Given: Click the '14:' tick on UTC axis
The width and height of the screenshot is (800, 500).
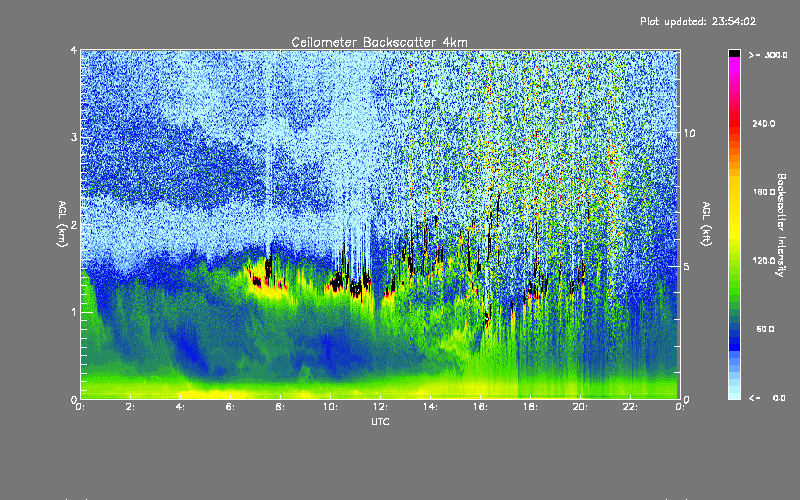Looking at the screenshot, I should click(x=430, y=407).
